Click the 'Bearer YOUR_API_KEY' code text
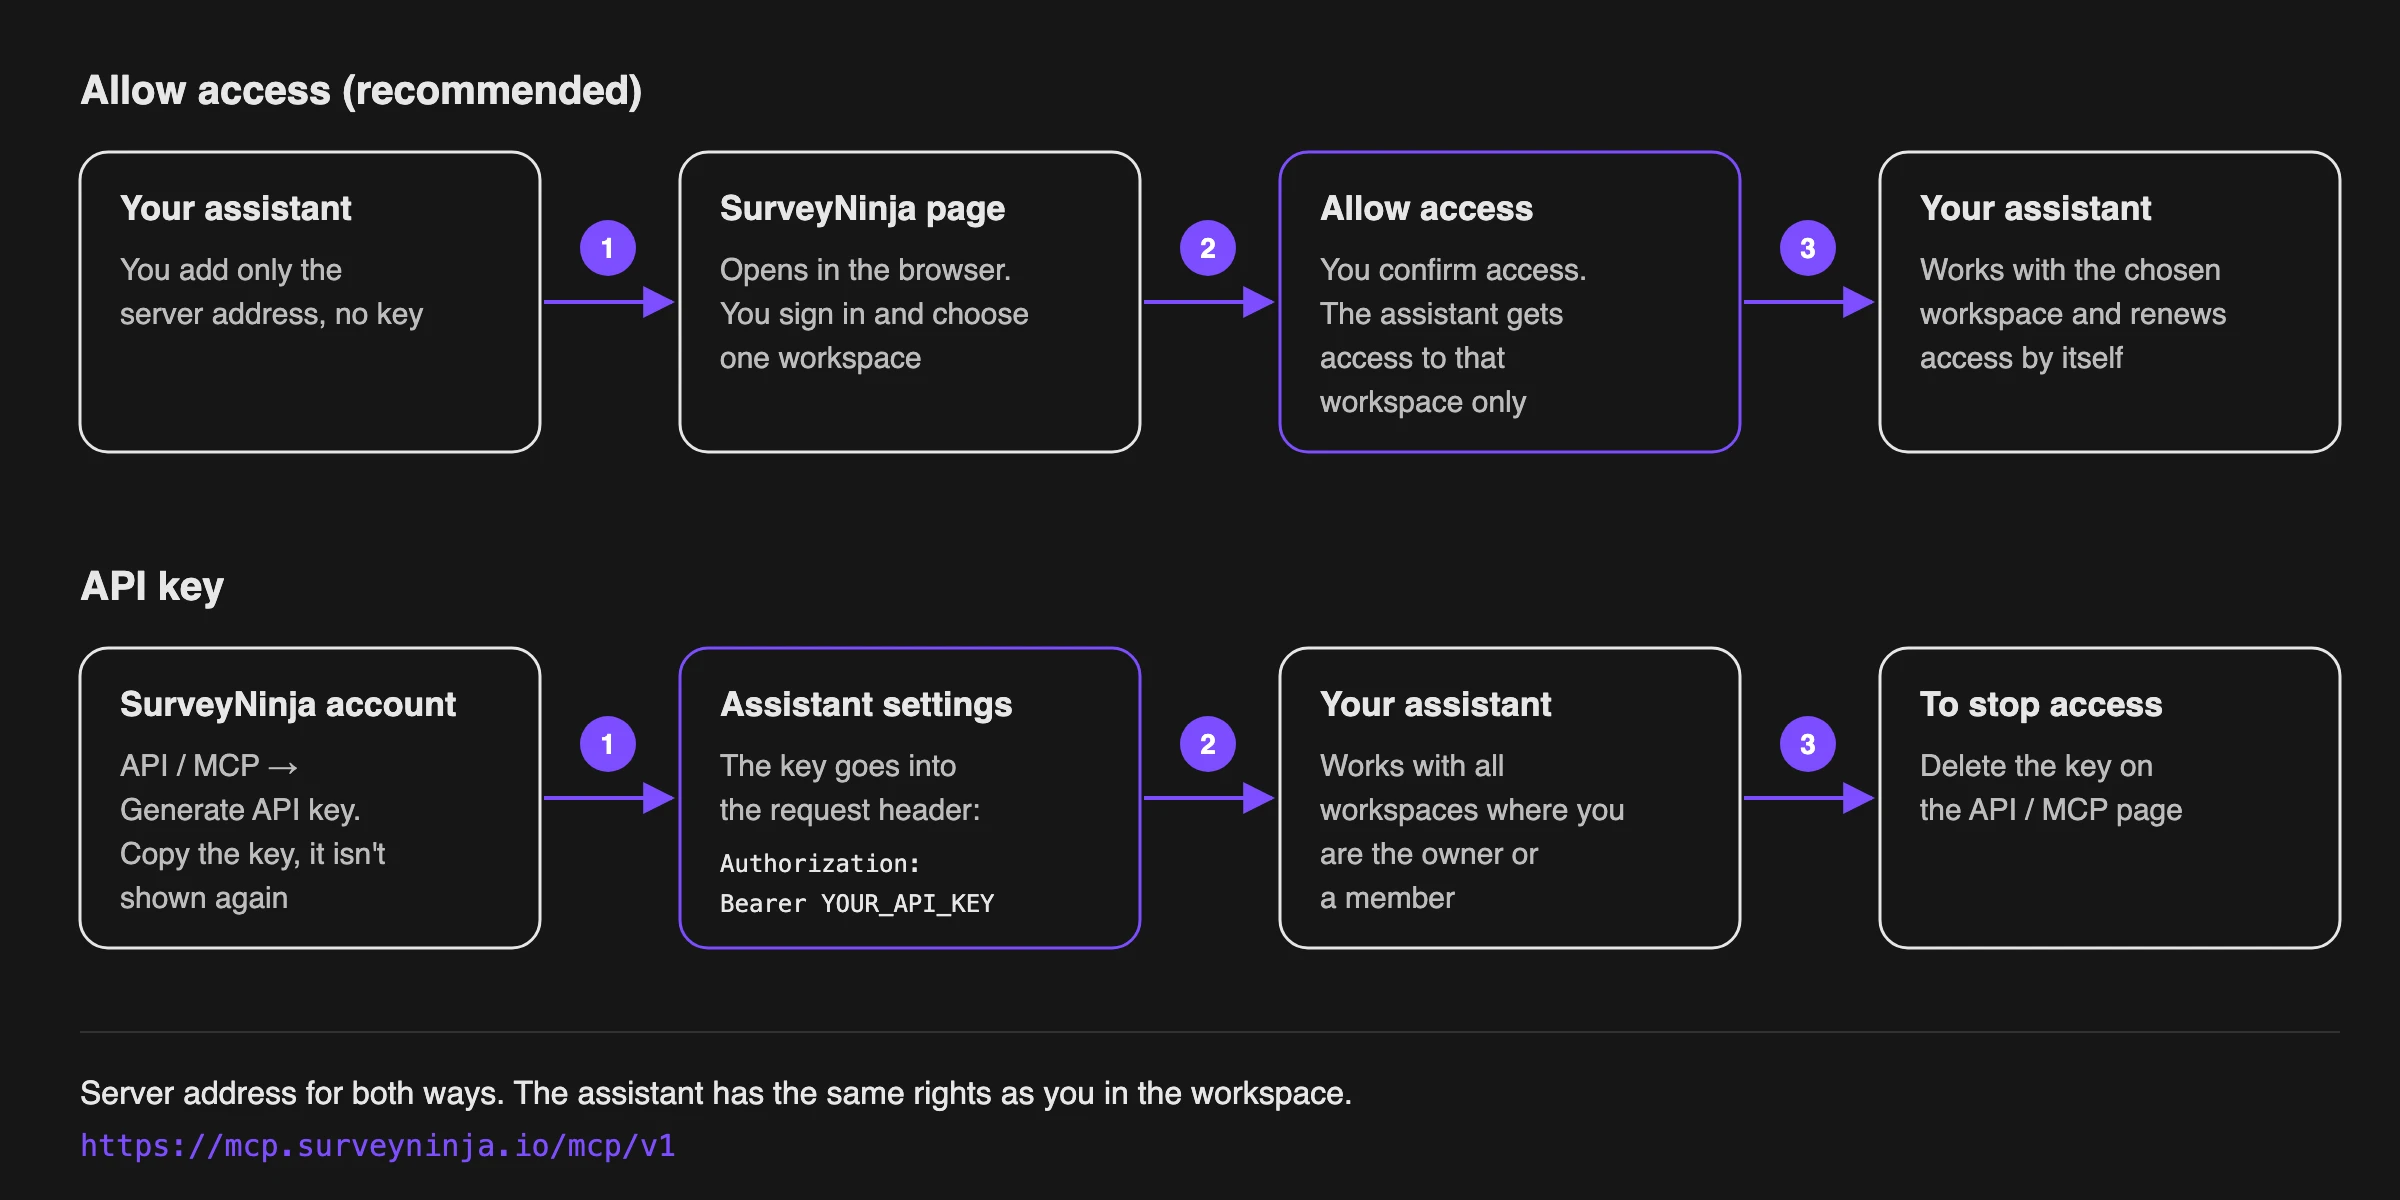This screenshot has width=2400, height=1200. point(857,903)
